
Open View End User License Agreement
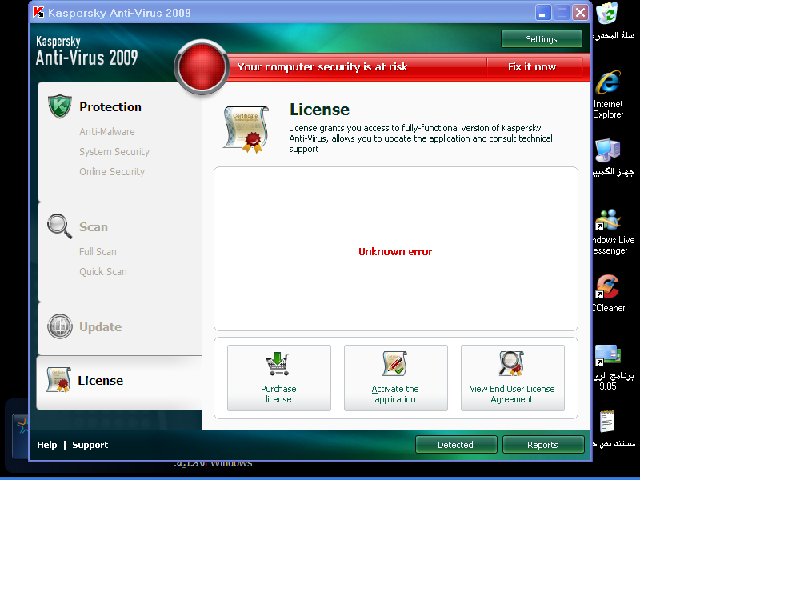512,378
